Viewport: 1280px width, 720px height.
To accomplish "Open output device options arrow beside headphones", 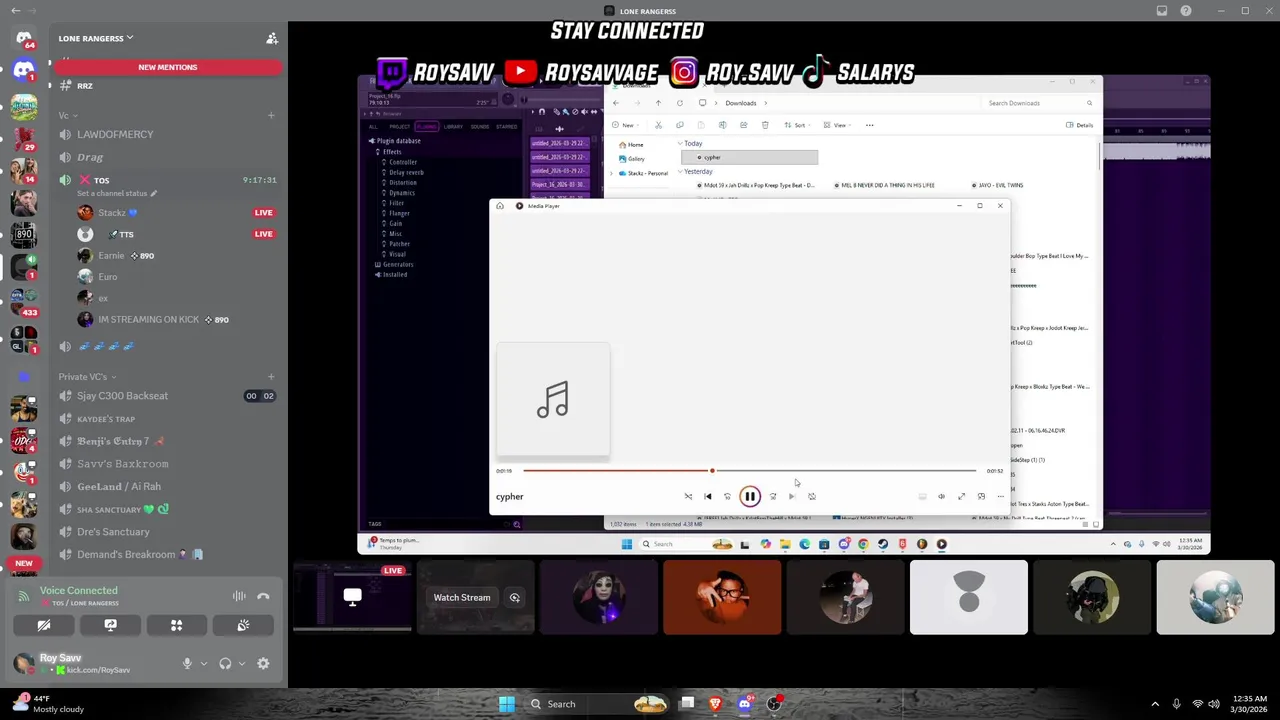I will tap(241, 663).
